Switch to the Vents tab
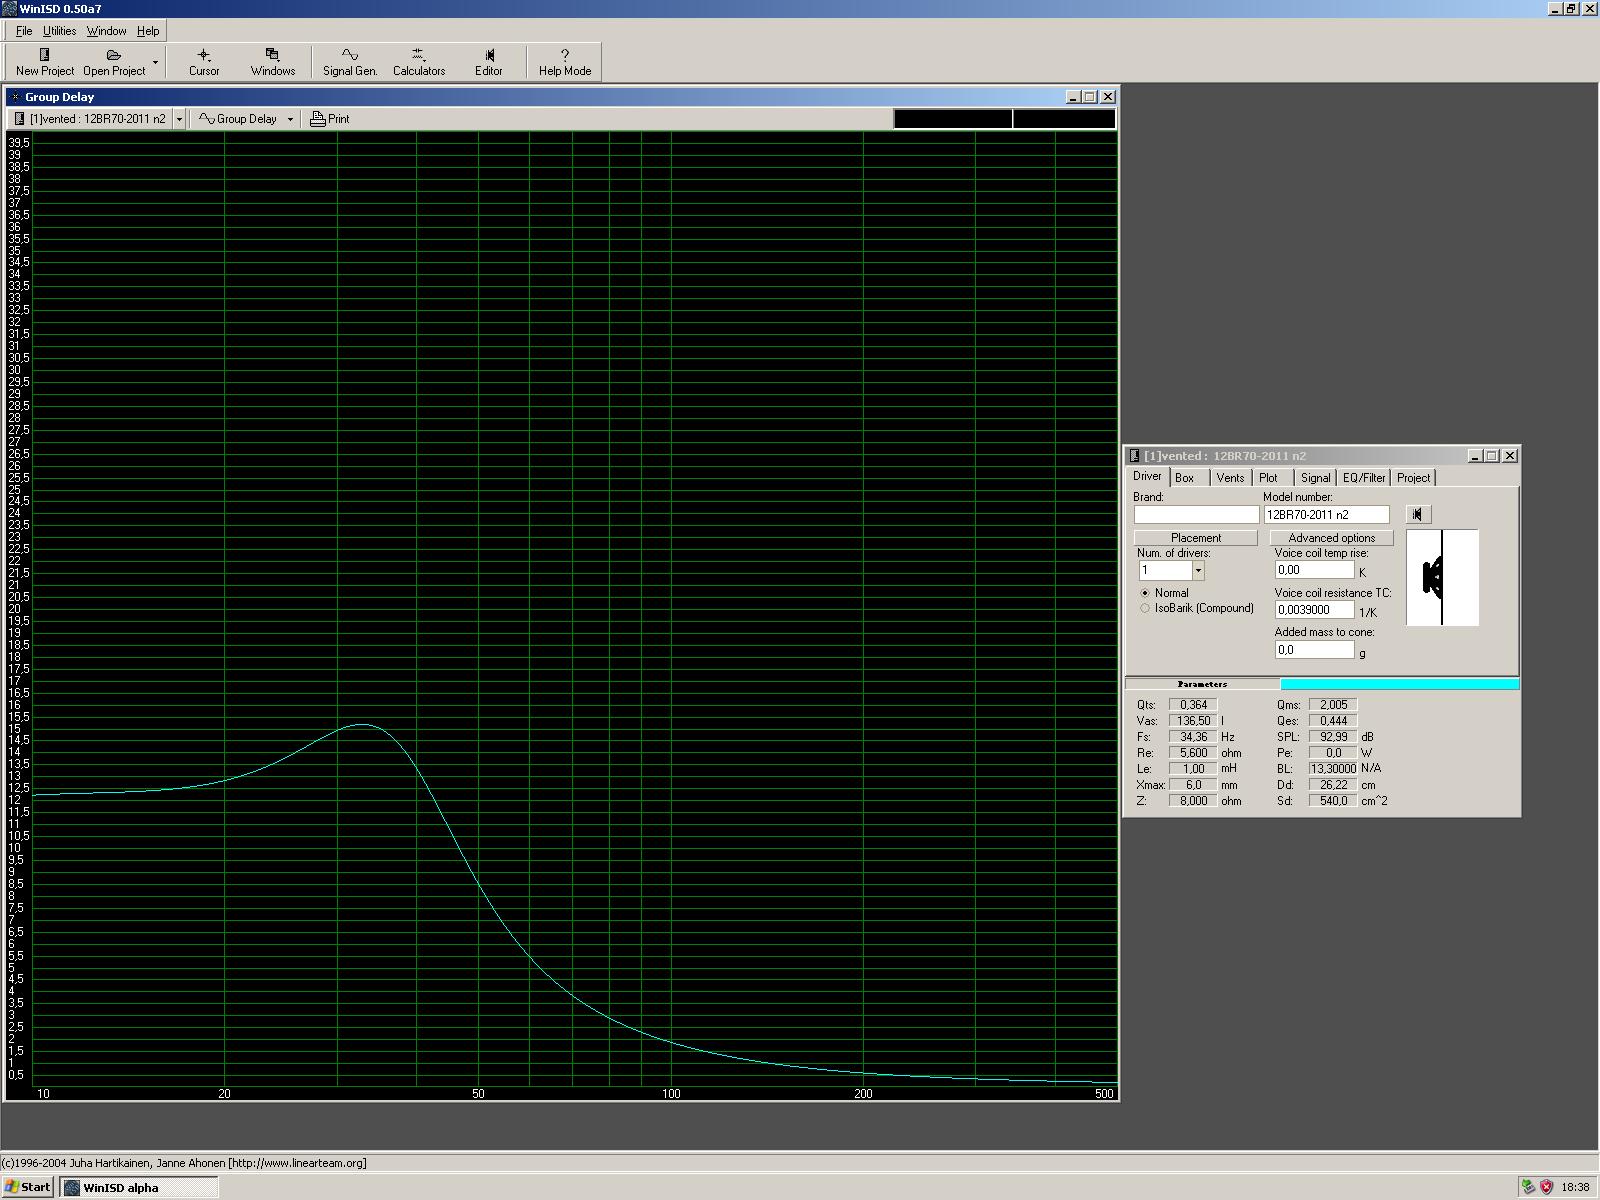Screen dimensions: 1600x1200 (x=1230, y=478)
